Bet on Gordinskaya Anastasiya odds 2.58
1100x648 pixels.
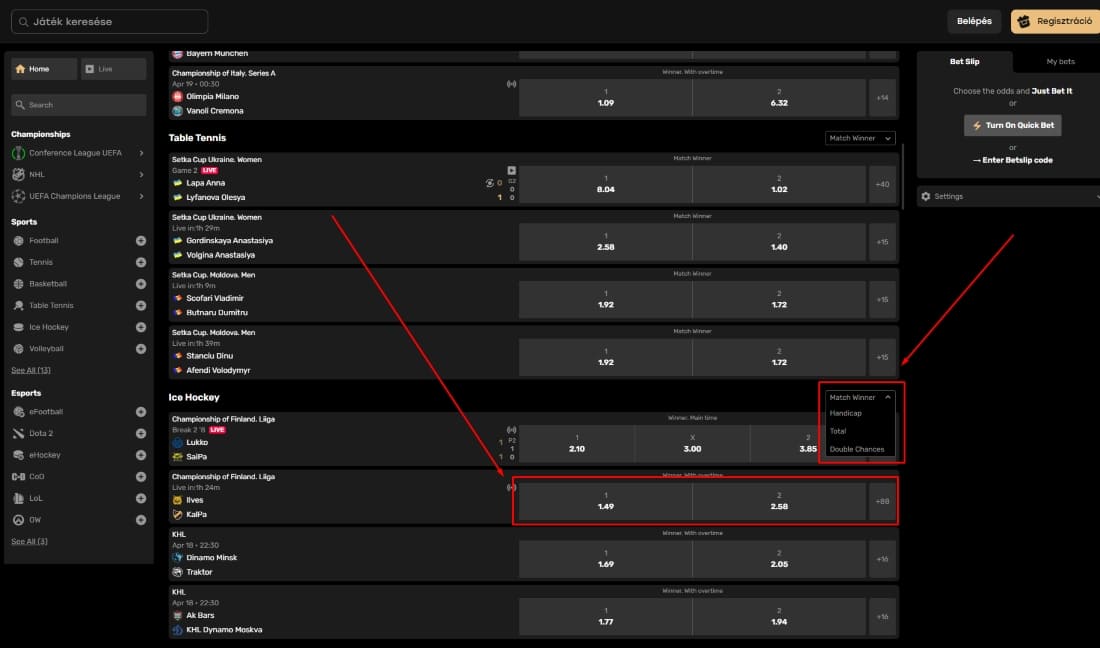coord(605,242)
